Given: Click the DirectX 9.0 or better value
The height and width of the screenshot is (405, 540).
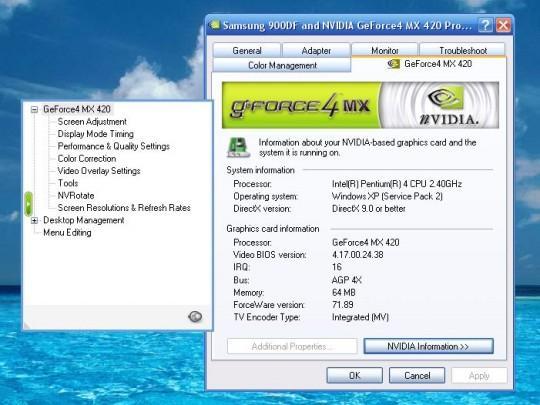Looking at the screenshot, I should coord(368,209).
